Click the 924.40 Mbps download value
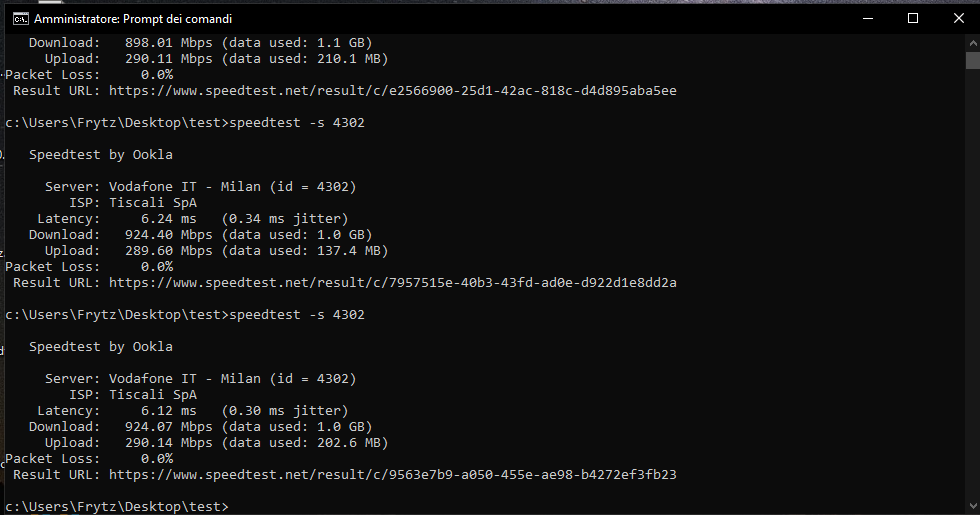Screen dimensions: 980x515 [169, 234]
